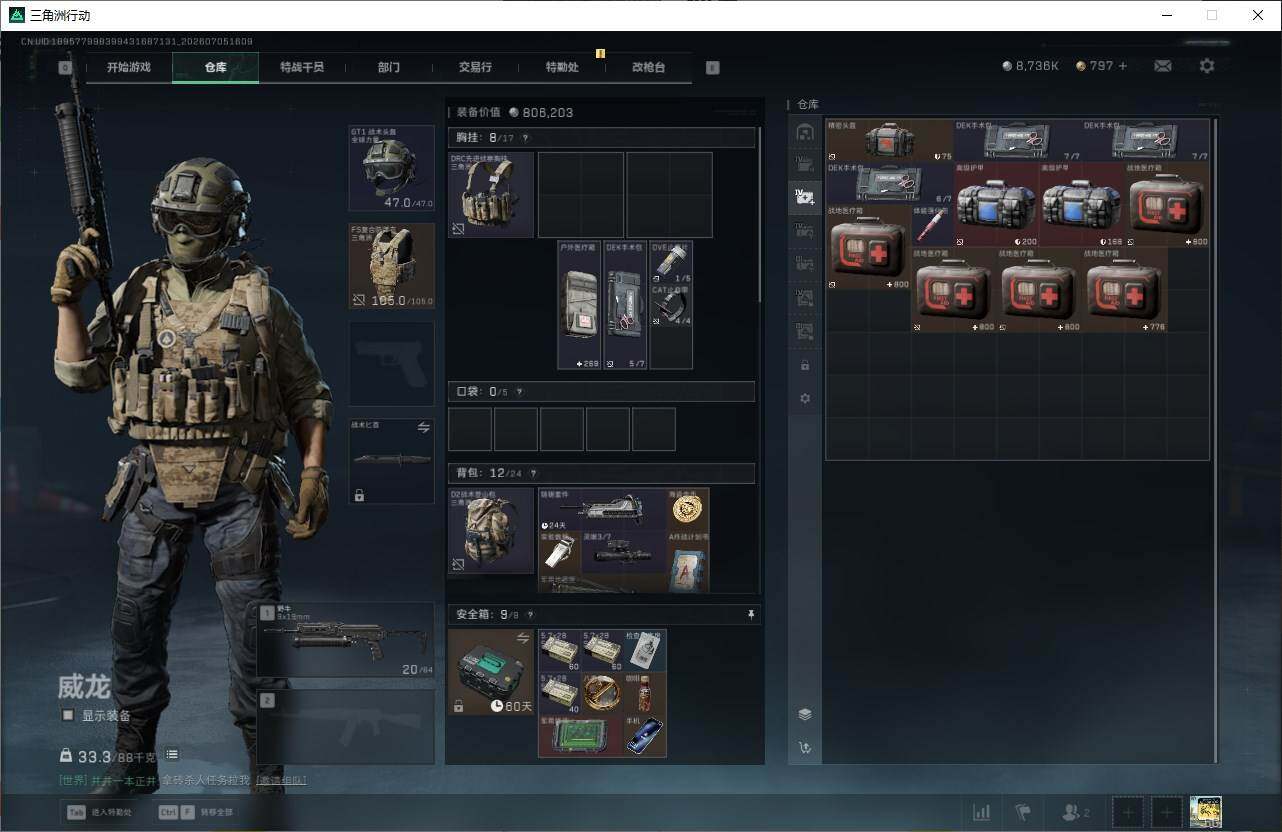
Task: Select the active IV medical warehouse category
Action: point(804,197)
